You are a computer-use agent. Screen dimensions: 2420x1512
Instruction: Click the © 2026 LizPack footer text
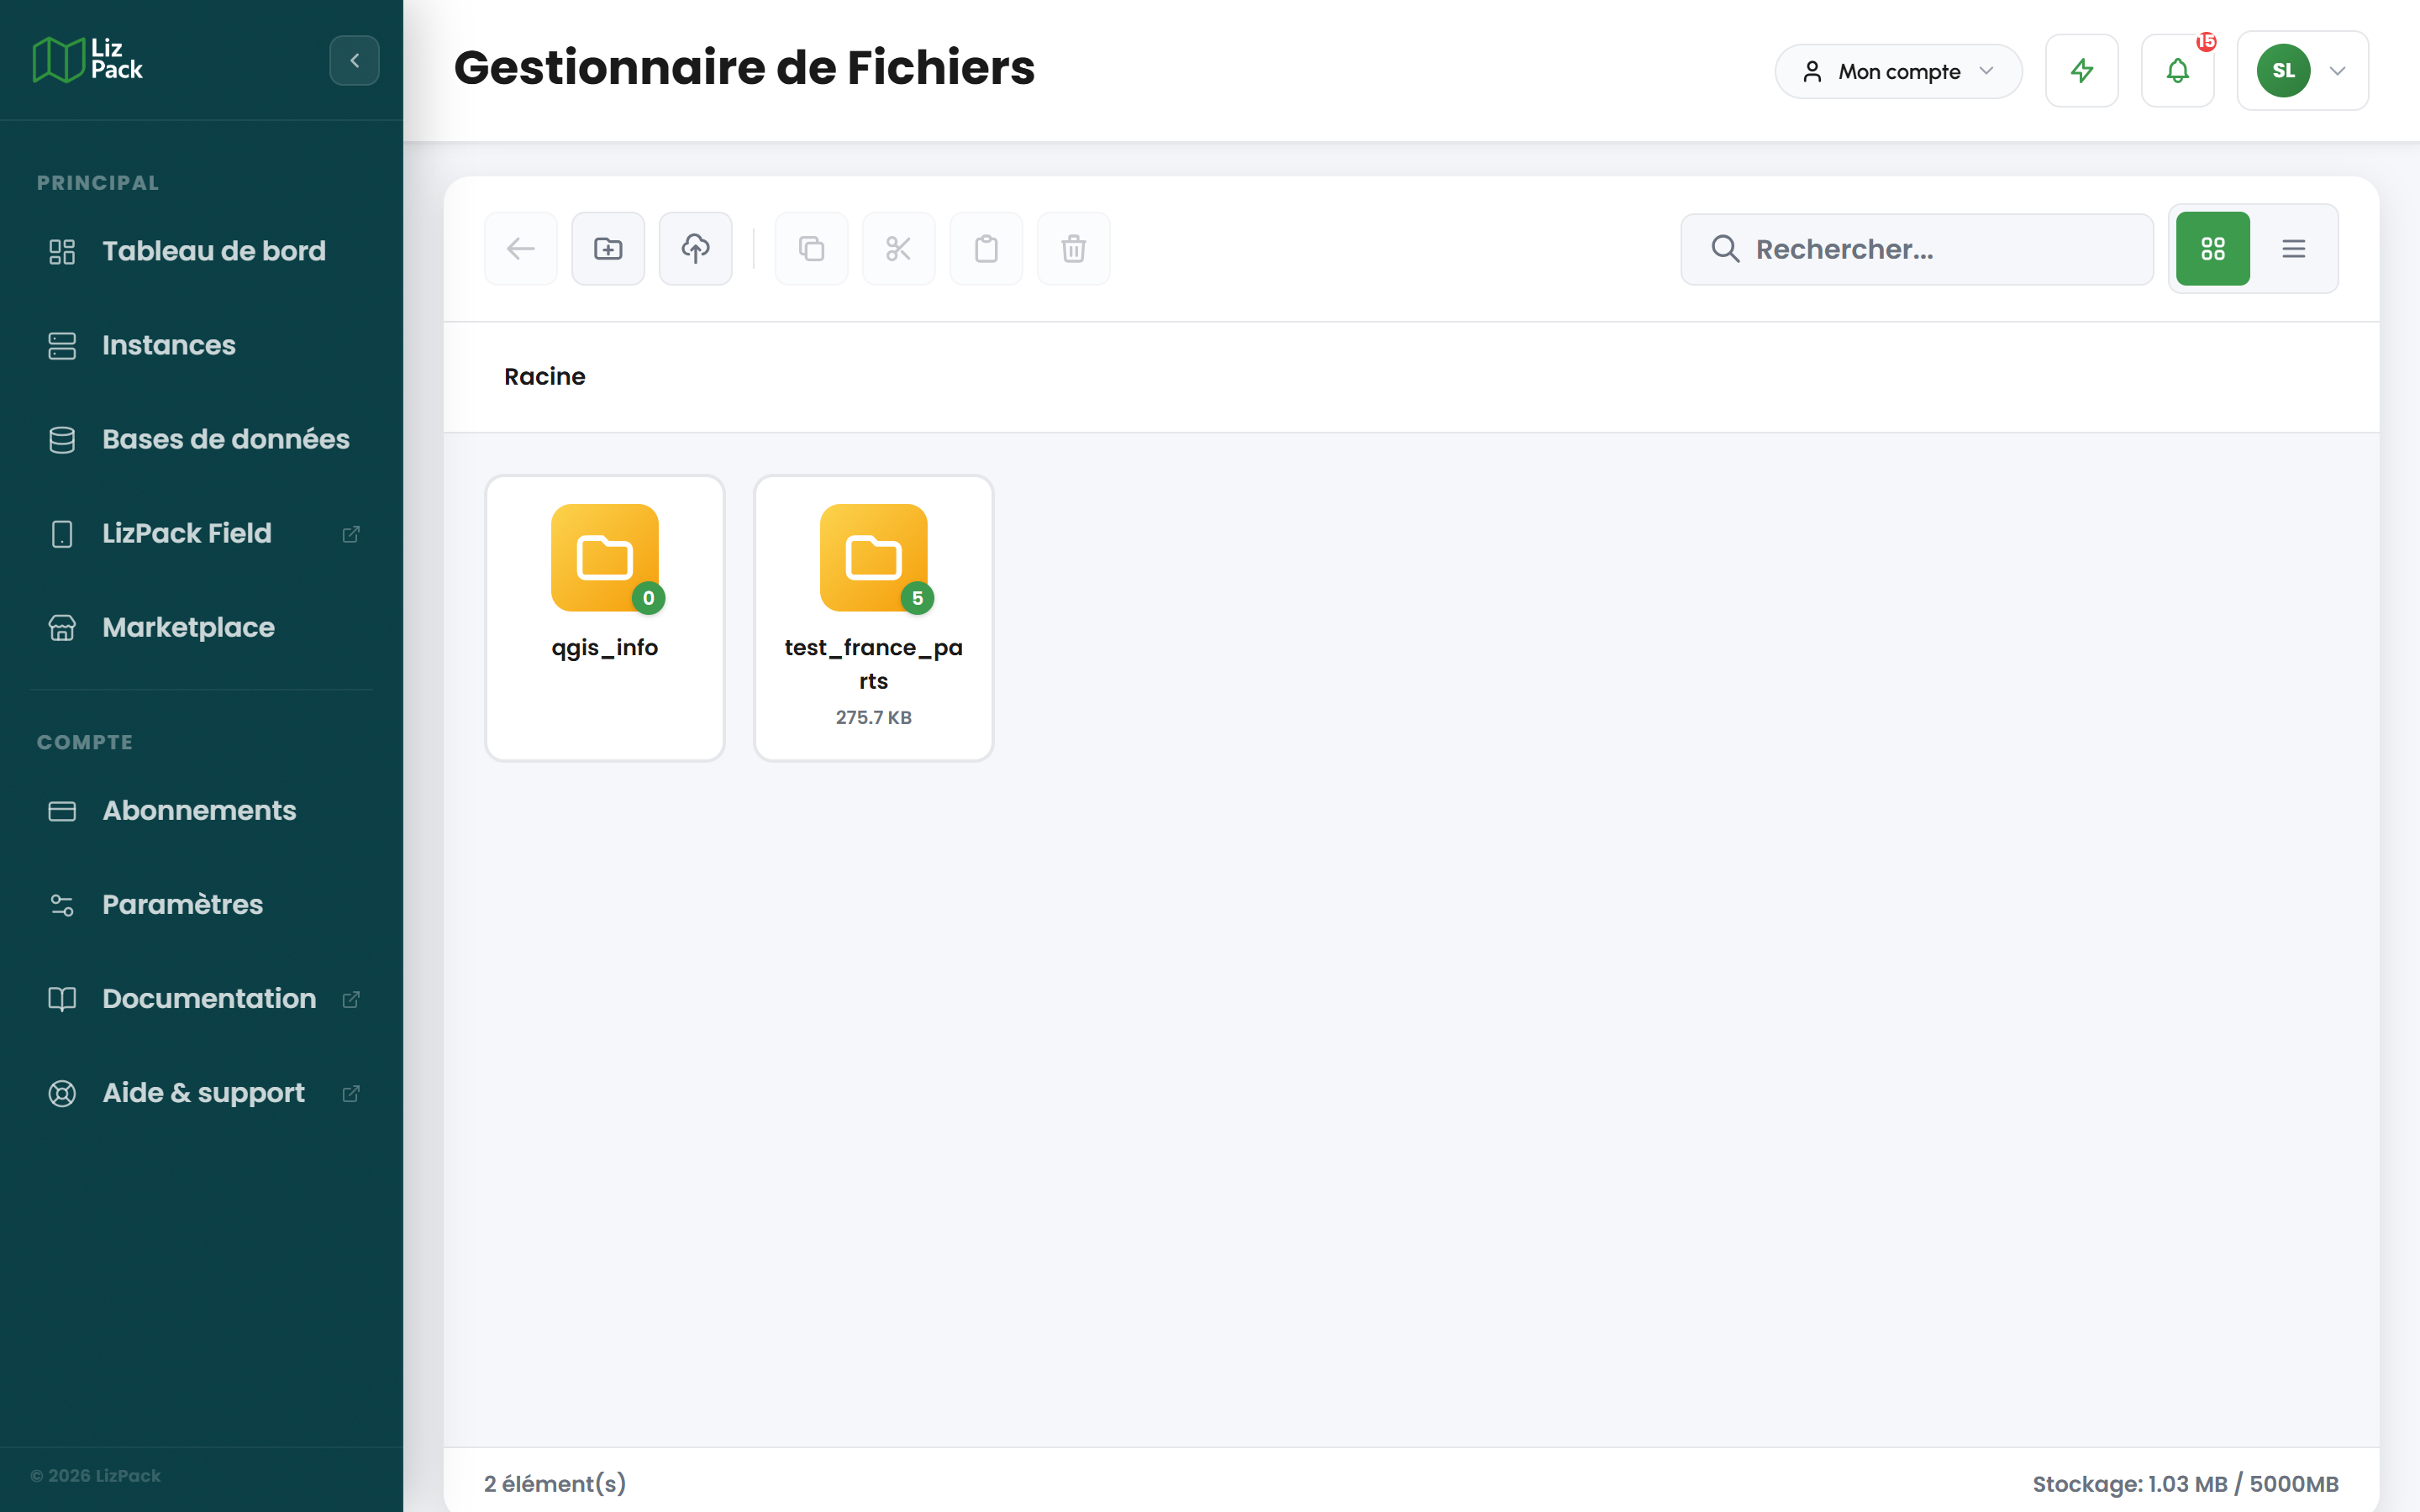pyautogui.click(x=95, y=1476)
